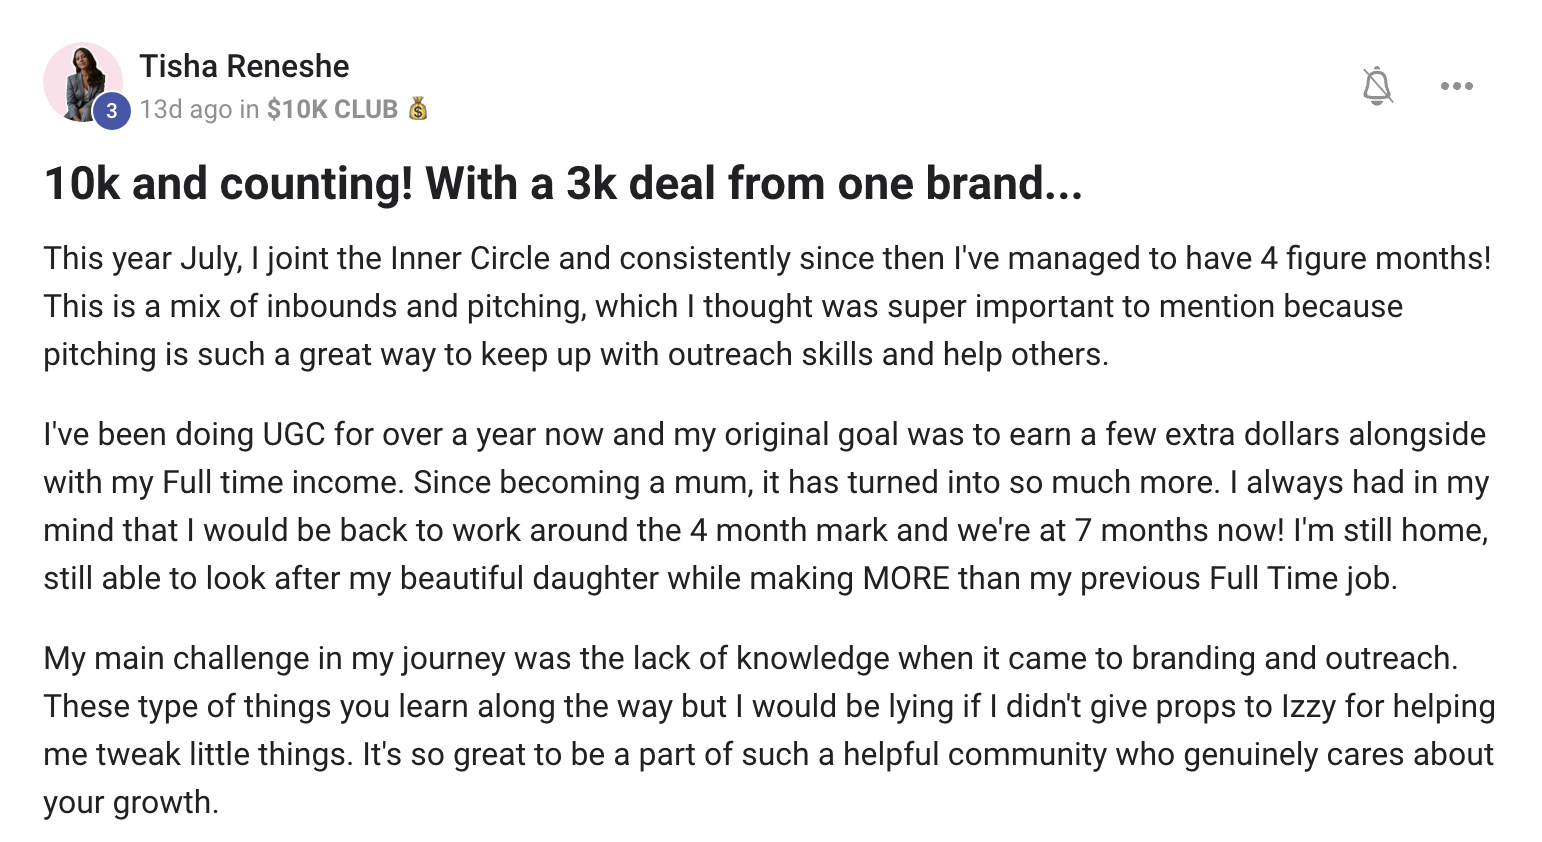Click the line starting "This year July"
1542x842 pixels.
click(767, 258)
